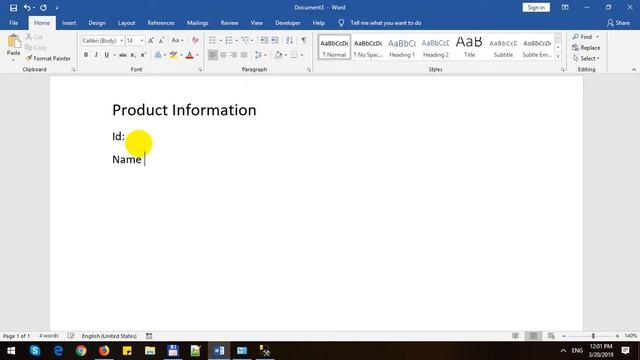This screenshot has height=360, width=640.
Task: Apply the yellow text highlight color
Action: (173, 55)
